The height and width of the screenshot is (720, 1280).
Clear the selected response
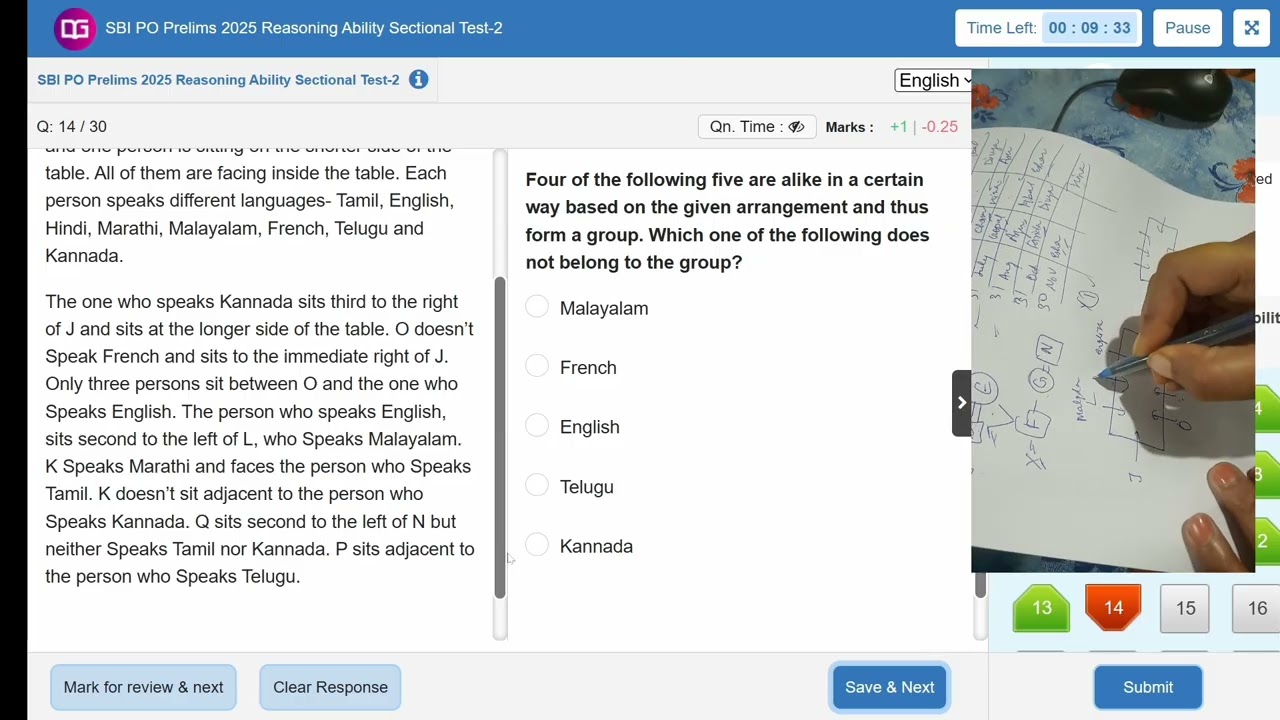pos(330,687)
